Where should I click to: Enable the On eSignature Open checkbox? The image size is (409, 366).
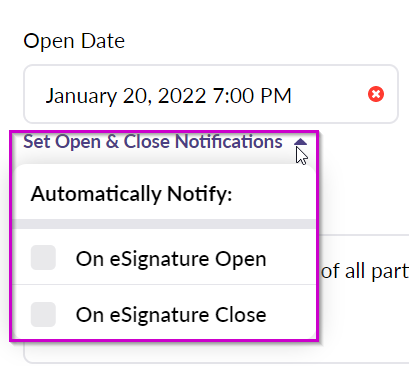pos(43,257)
